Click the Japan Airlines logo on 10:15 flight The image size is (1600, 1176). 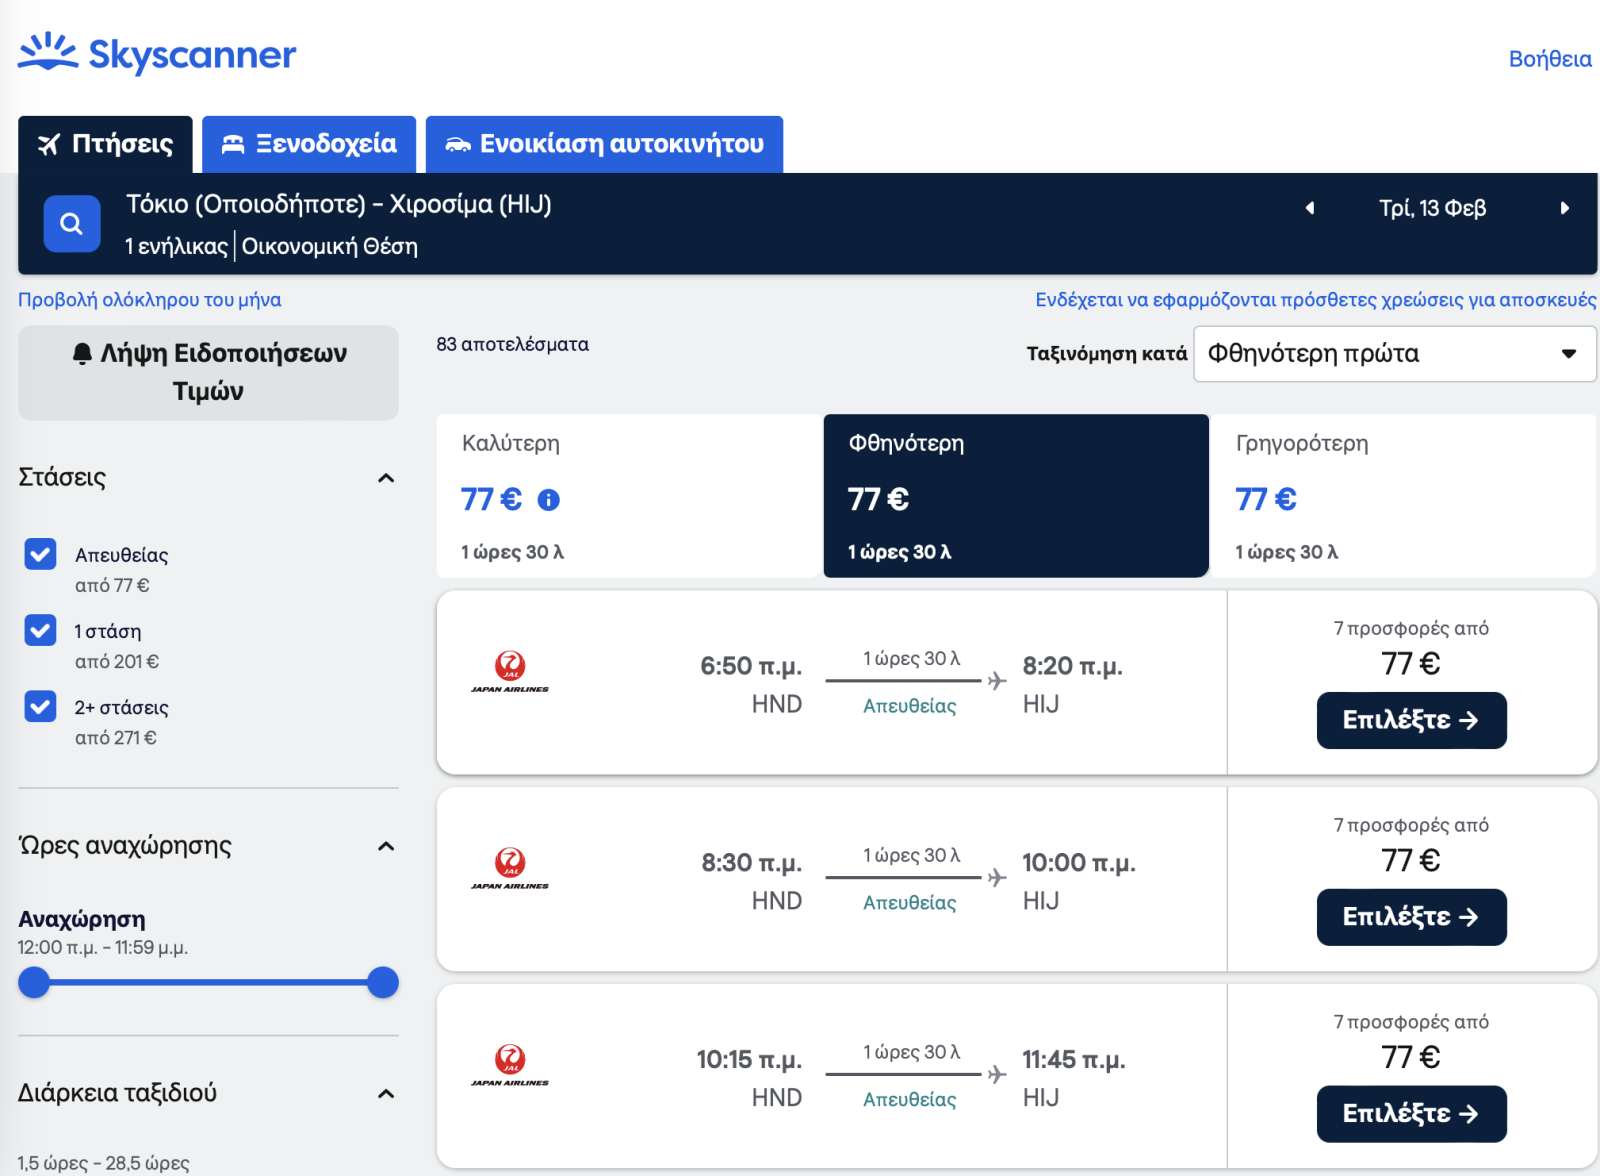coord(510,1065)
